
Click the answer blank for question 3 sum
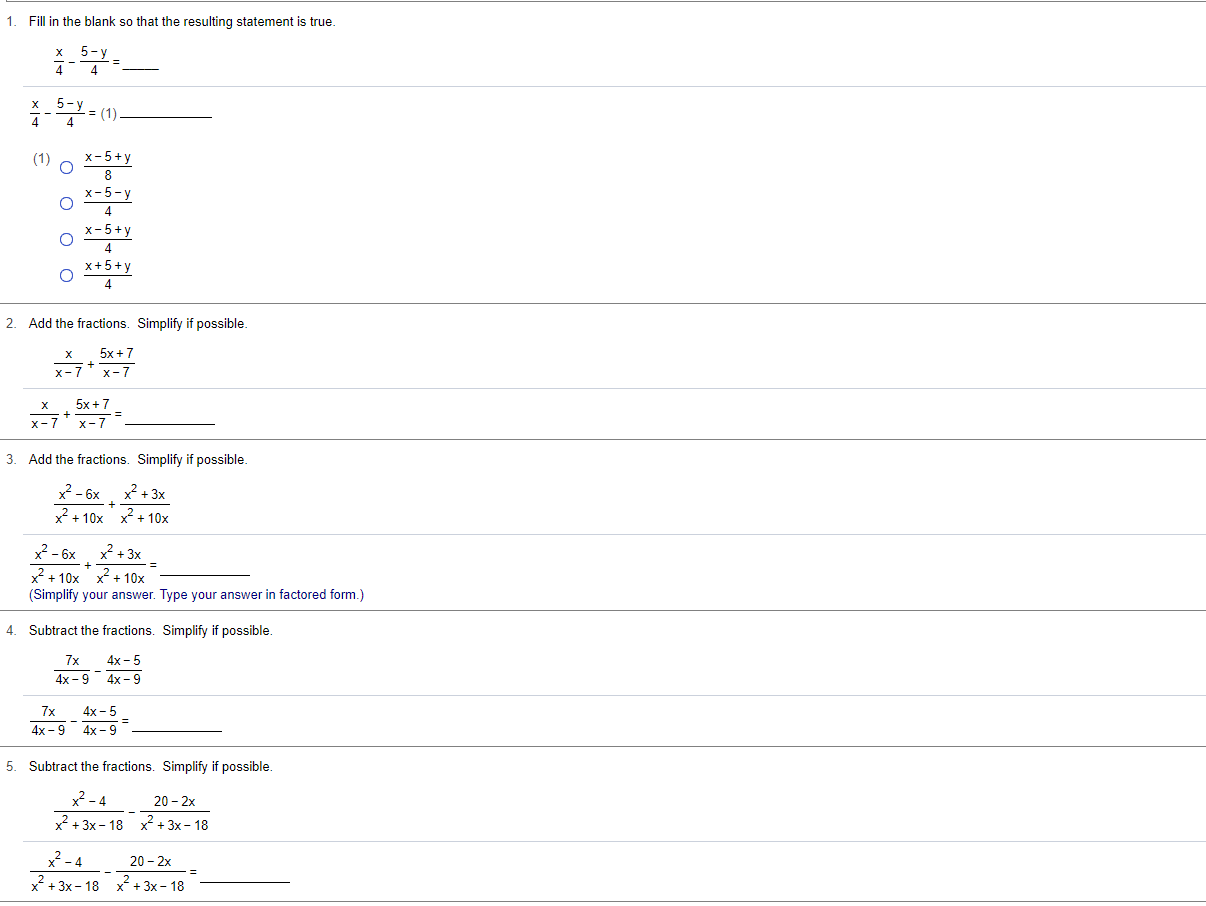coord(205,568)
